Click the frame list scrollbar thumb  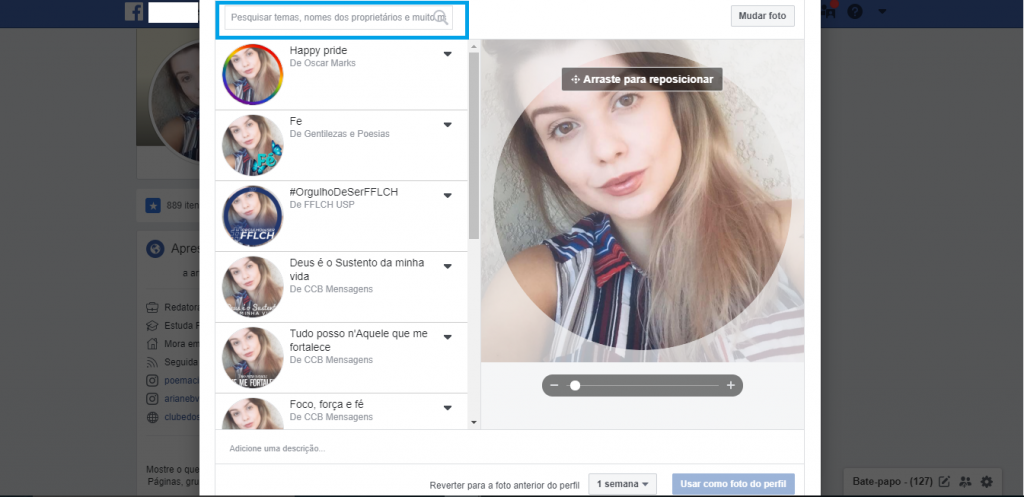pos(474,145)
